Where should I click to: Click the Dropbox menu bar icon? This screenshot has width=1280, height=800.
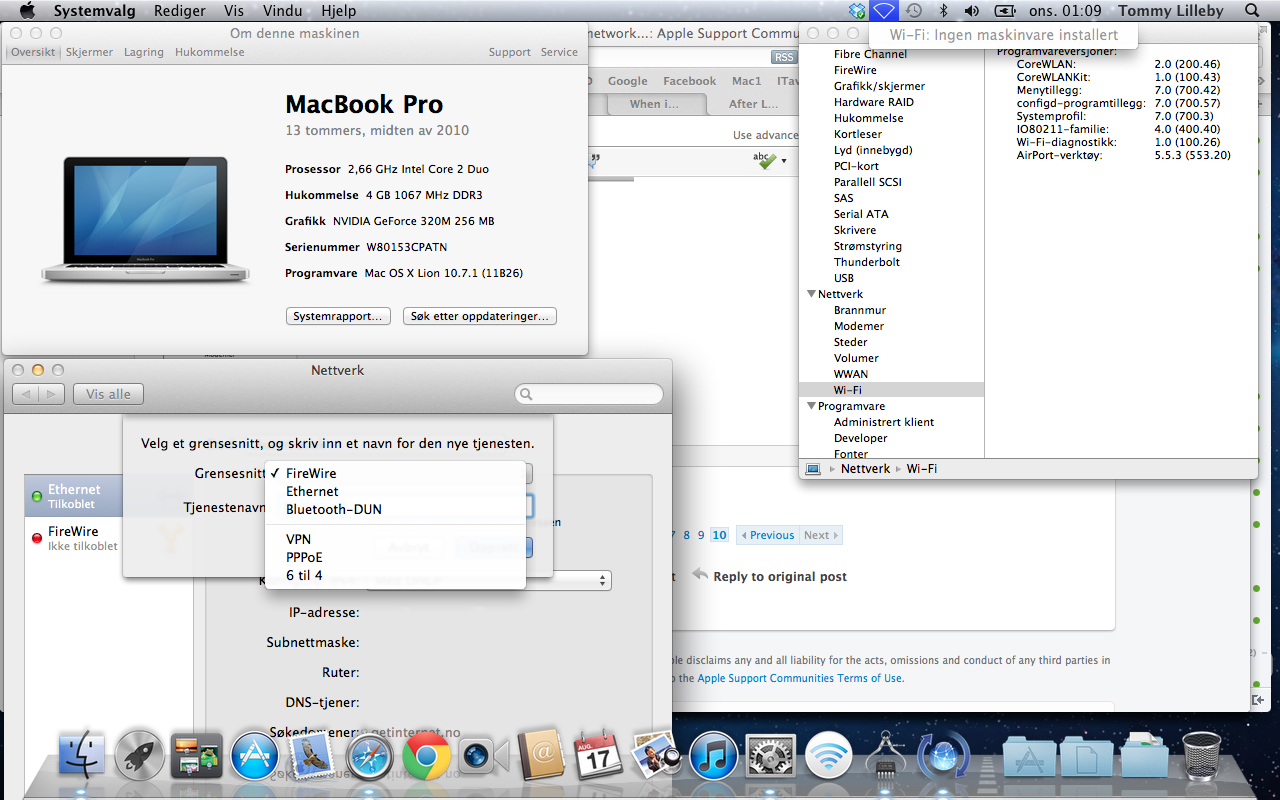(x=856, y=11)
